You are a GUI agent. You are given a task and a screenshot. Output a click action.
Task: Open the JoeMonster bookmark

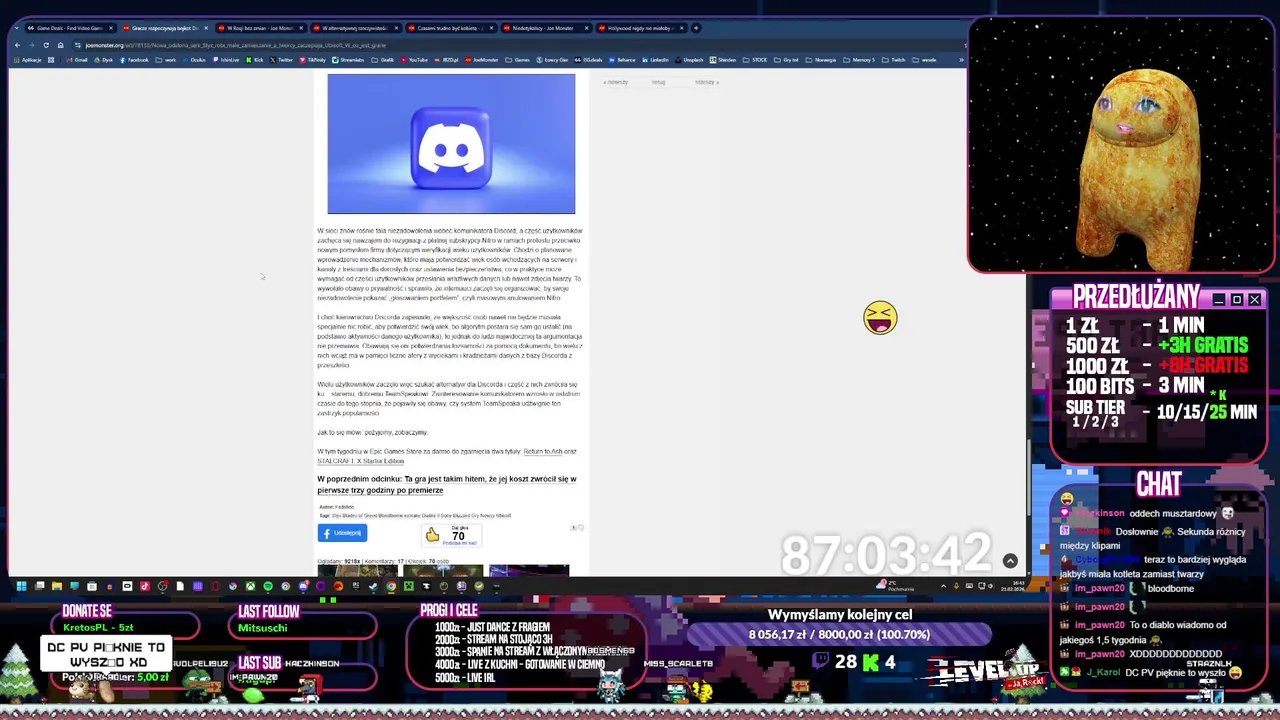[x=482, y=60]
